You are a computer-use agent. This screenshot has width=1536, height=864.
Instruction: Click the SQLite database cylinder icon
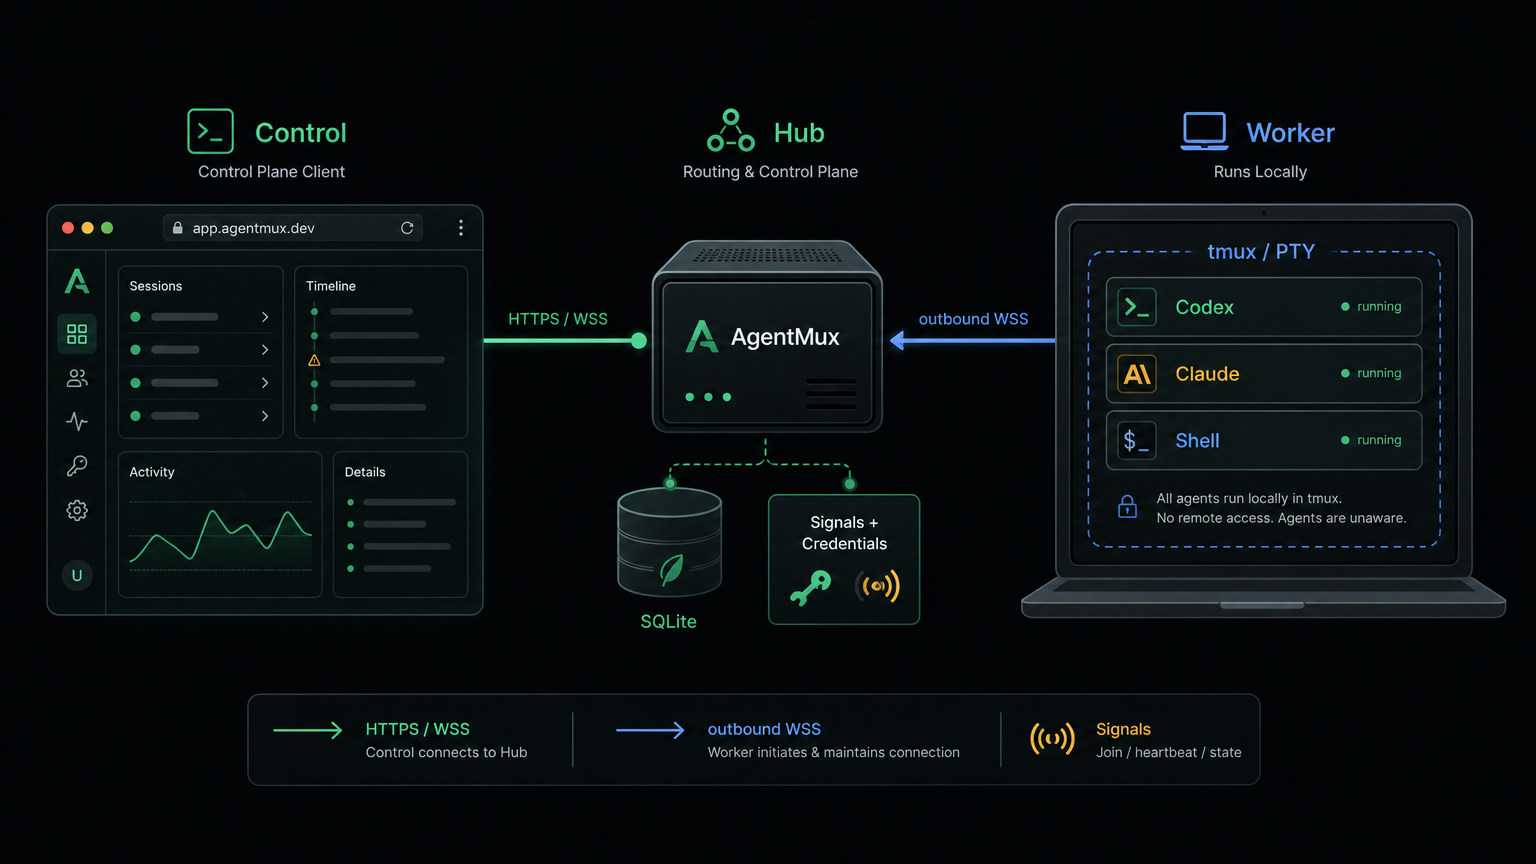669,541
